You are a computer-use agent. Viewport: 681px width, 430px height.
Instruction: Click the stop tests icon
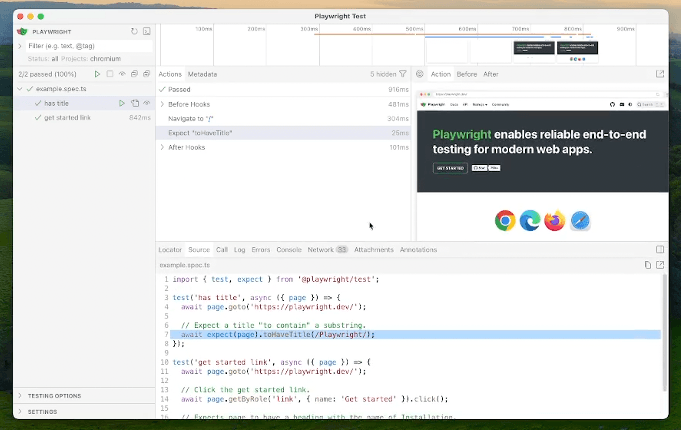click(110, 74)
